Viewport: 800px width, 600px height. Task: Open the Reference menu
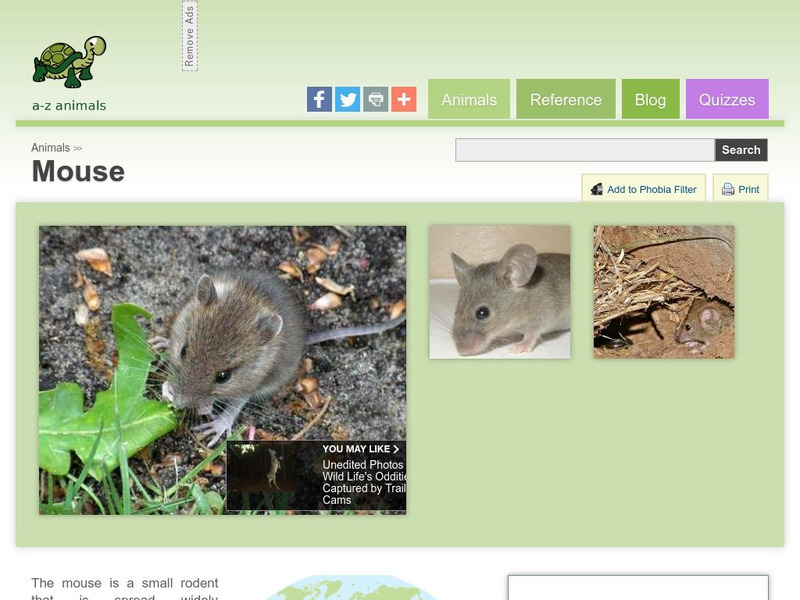[x=566, y=99]
